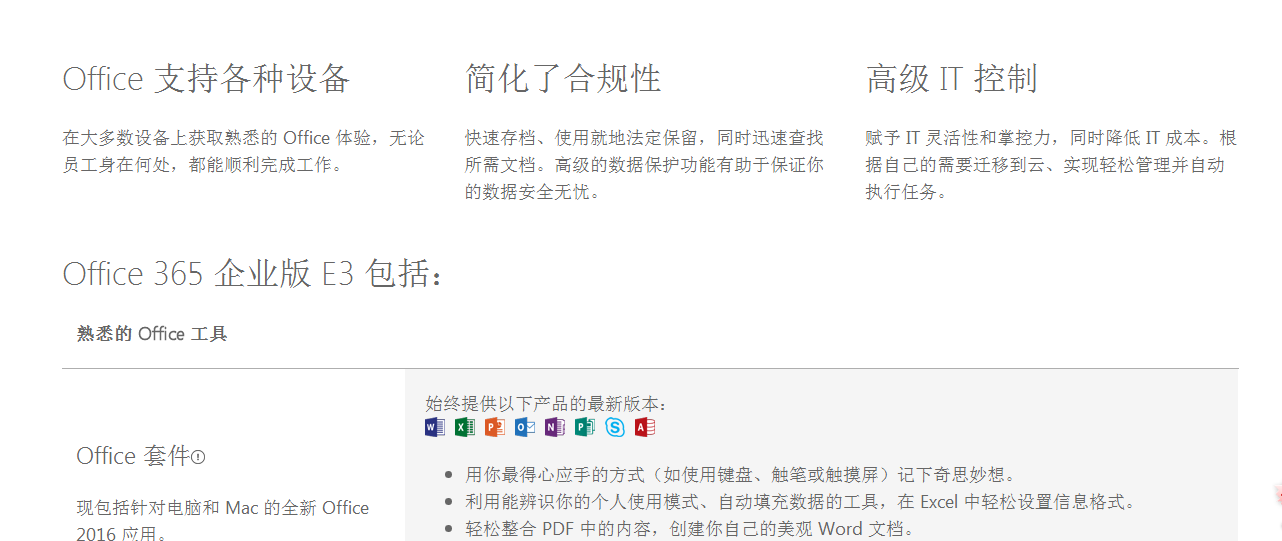Click 始终提供以下产品的最新版本 text
Screen dimensions: 1282x541
pyautogui.click(x=546, y=404)
